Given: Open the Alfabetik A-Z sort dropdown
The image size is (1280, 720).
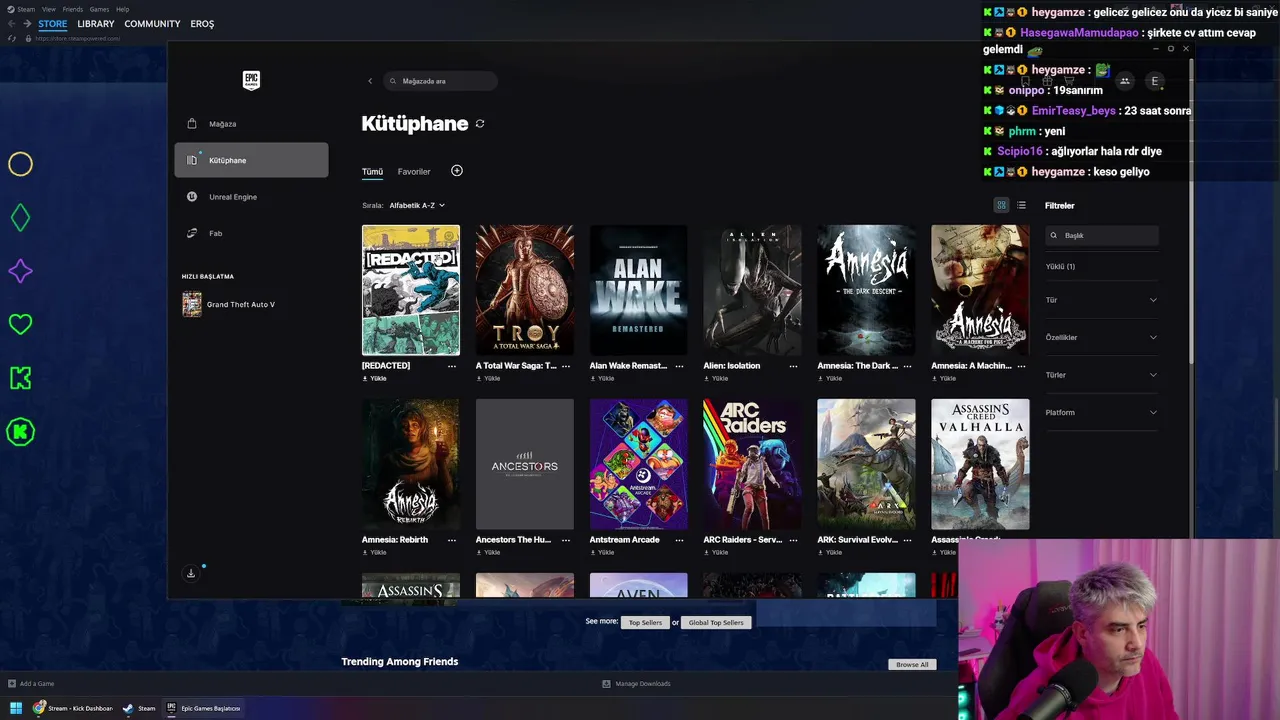Looking at the screenshot, I should pyautogui.click(x=417, y=205).
